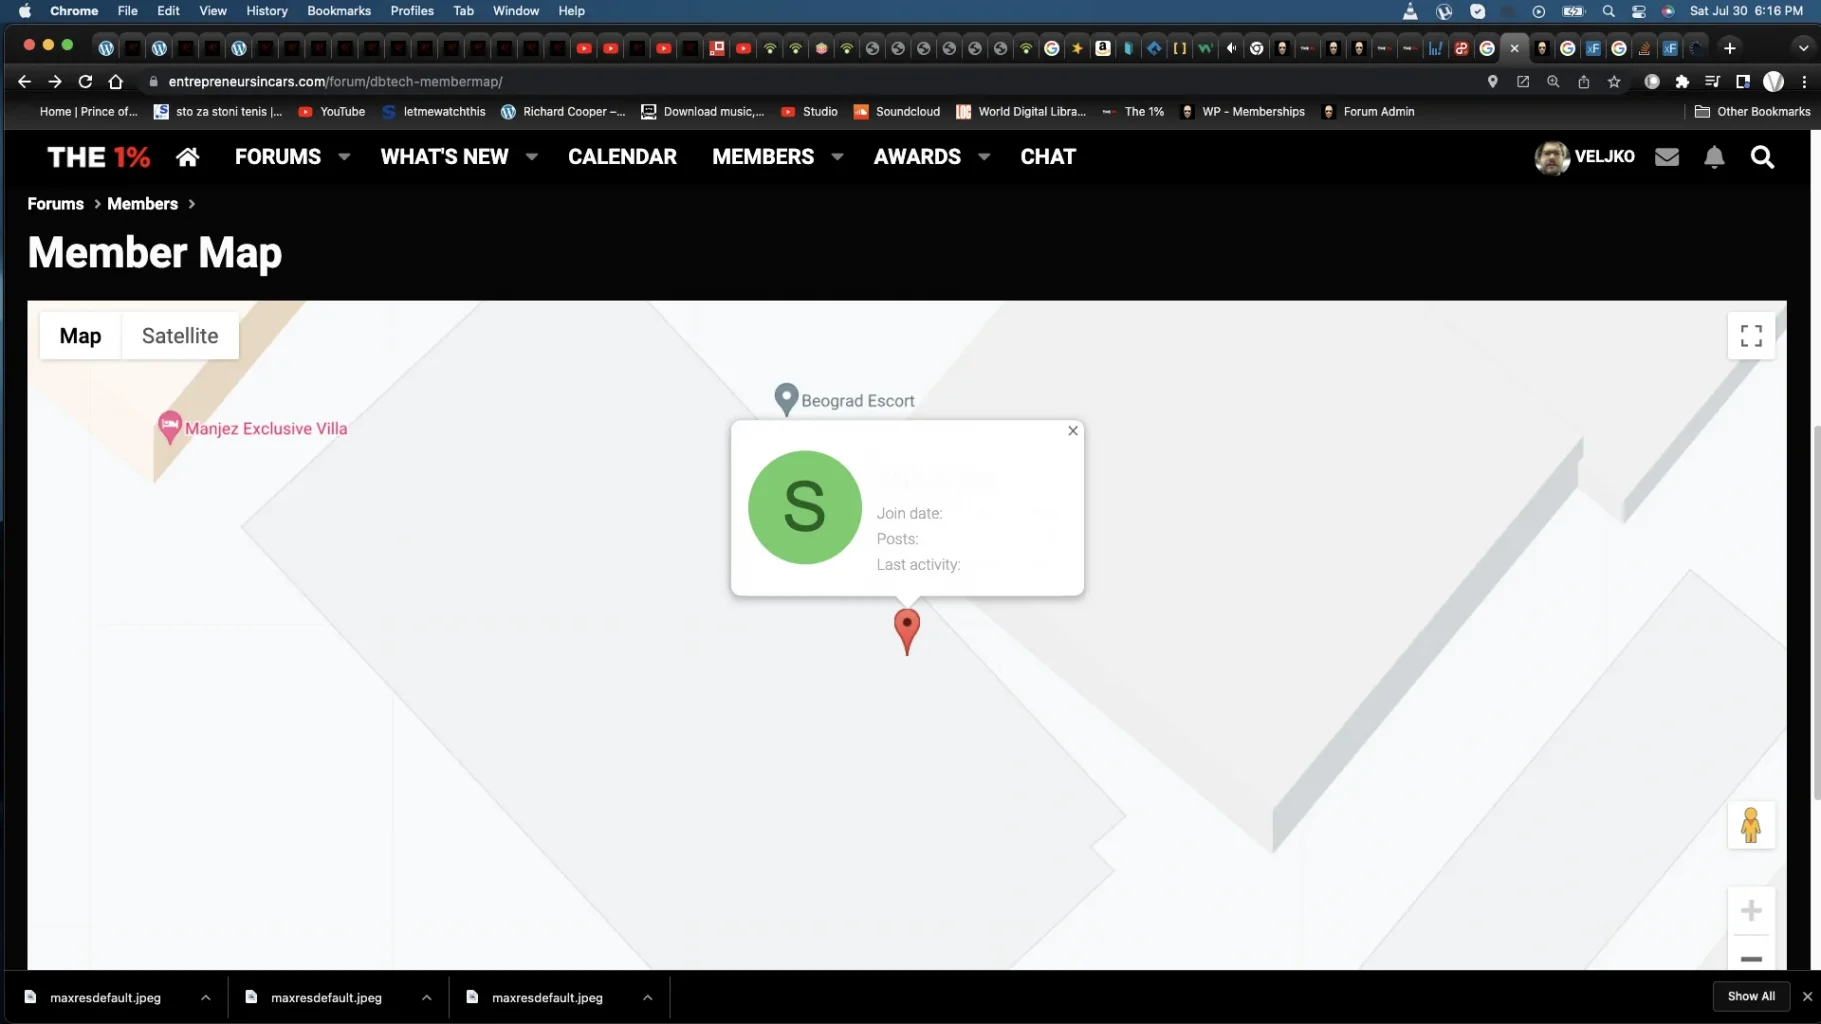Open the Bookmarks menu in menu bar
The image size is (1821, 1024).
click(339, 11)
